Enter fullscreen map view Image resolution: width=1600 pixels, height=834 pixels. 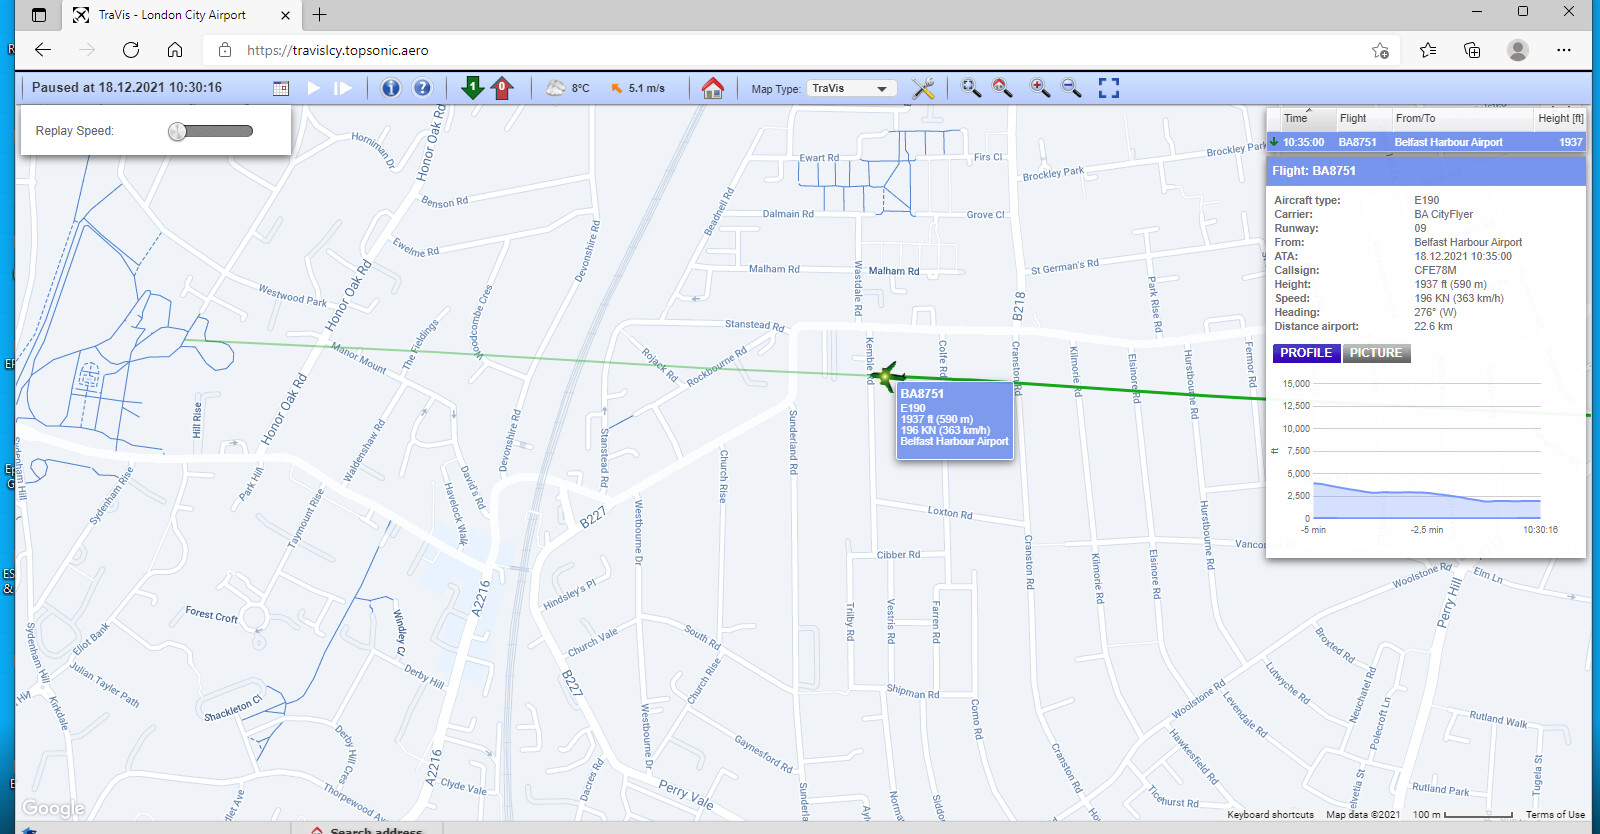tap(1108, 88)
